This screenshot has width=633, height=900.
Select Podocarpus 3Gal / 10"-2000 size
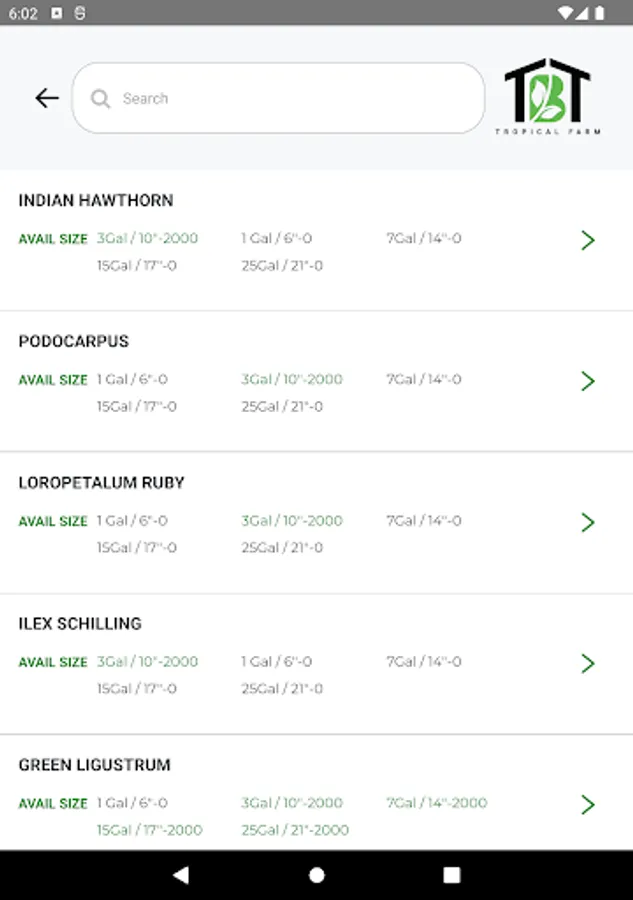click(292, 379)
